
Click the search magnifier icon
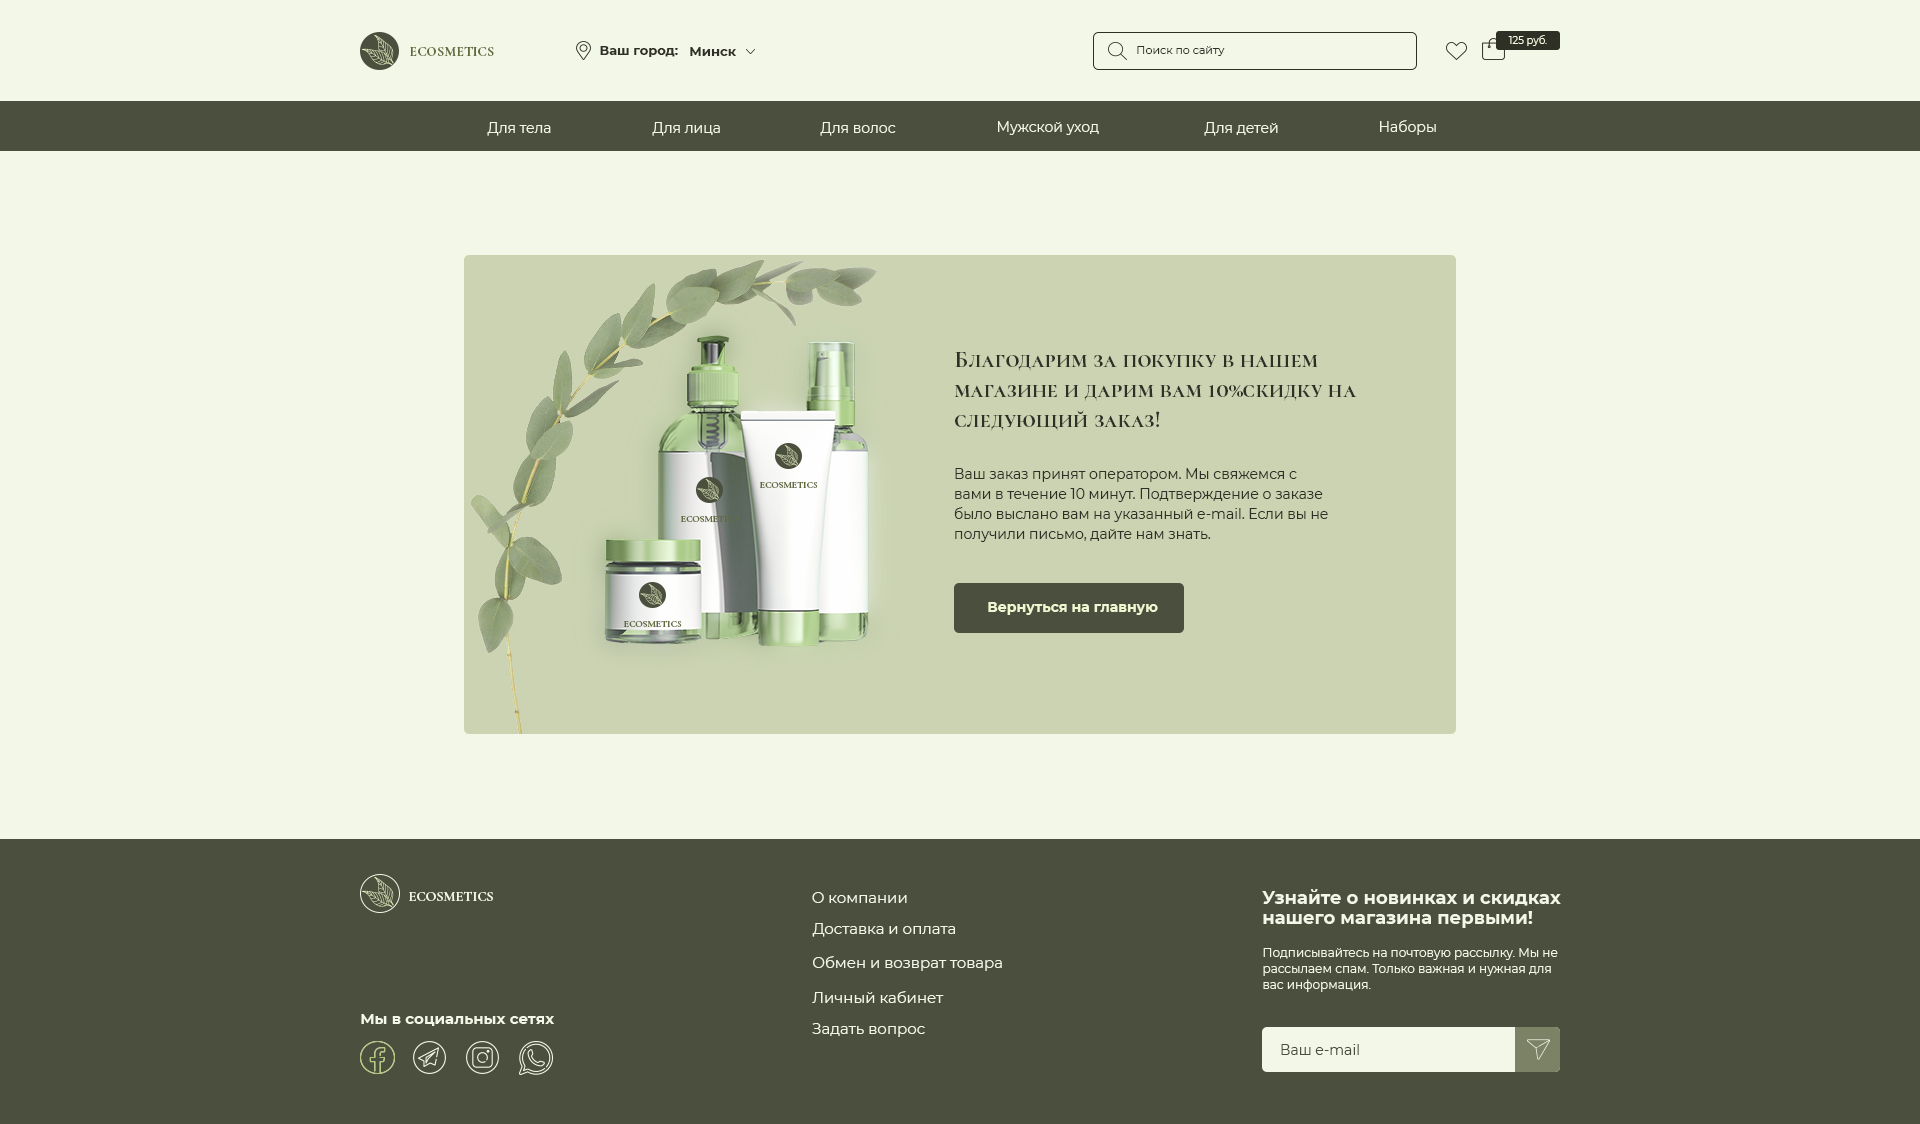pyautogui.click(x=1117, y=51)
